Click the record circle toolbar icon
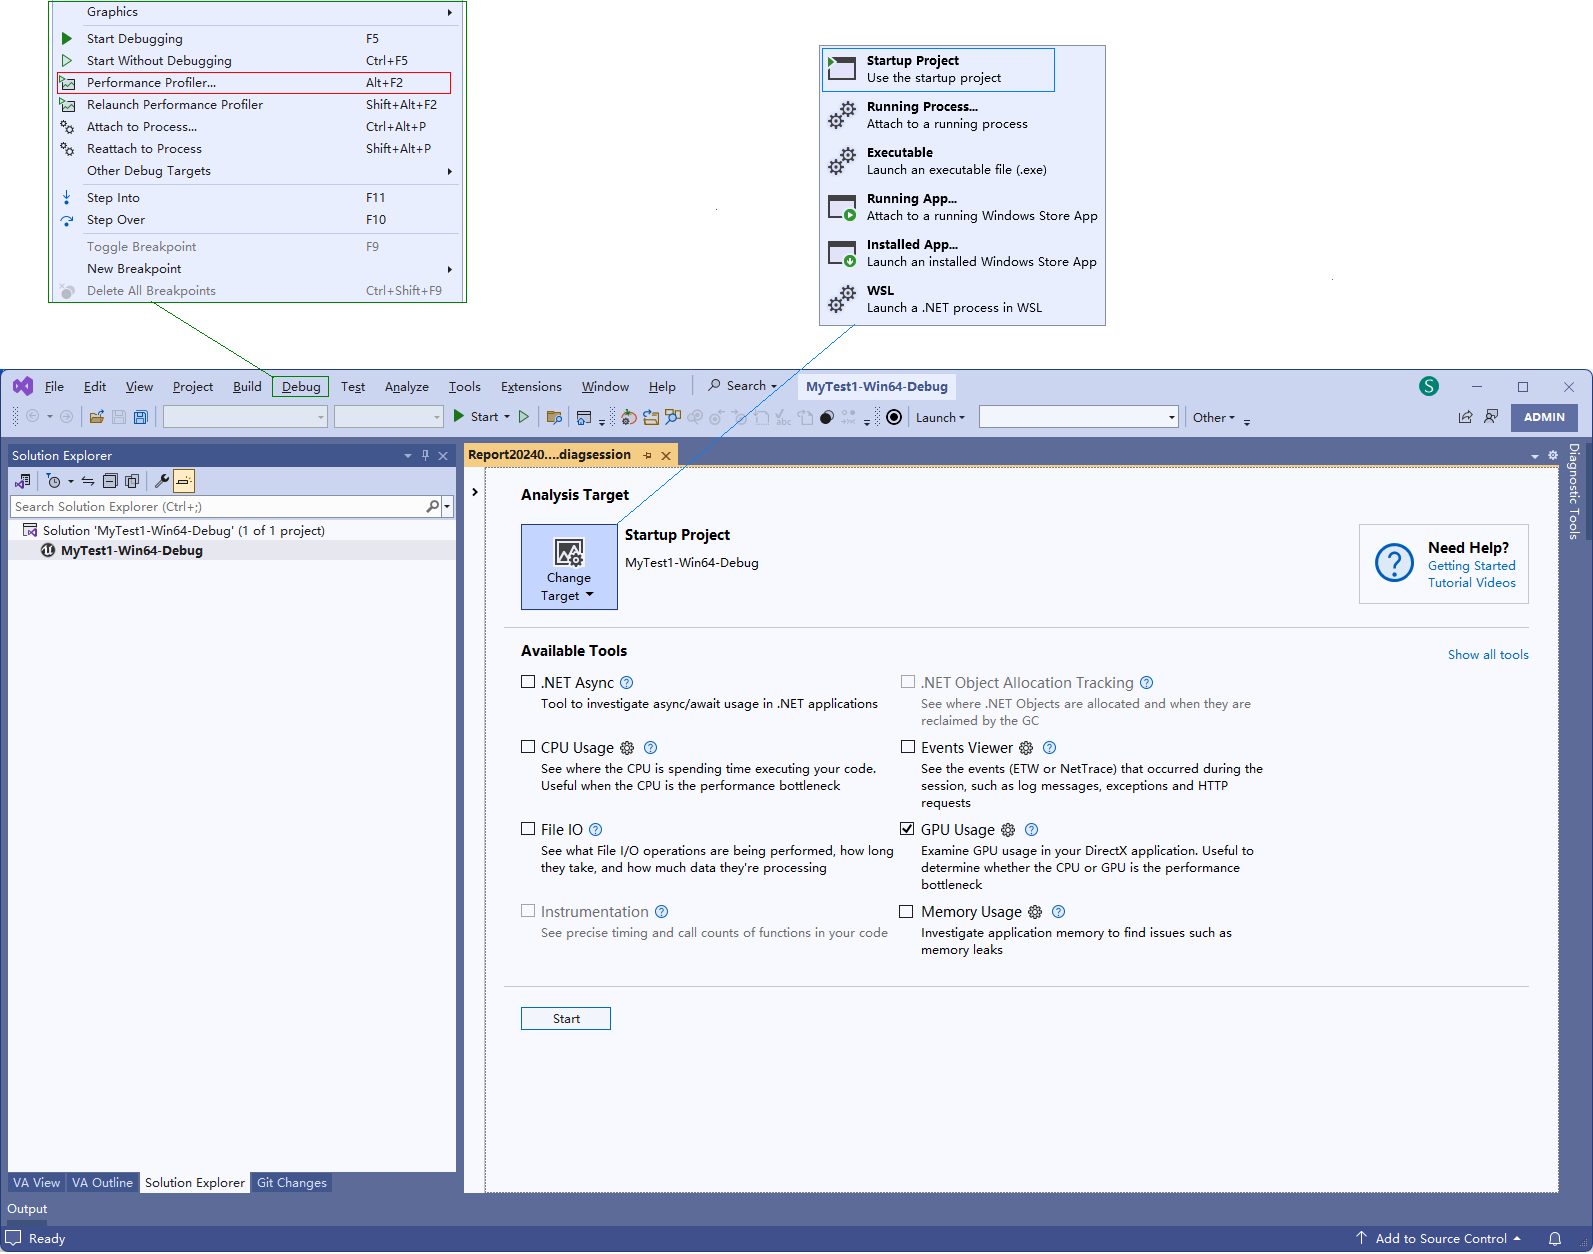Image resolution: width=1593 pixels, height=1254 pixels. (894, 417)
